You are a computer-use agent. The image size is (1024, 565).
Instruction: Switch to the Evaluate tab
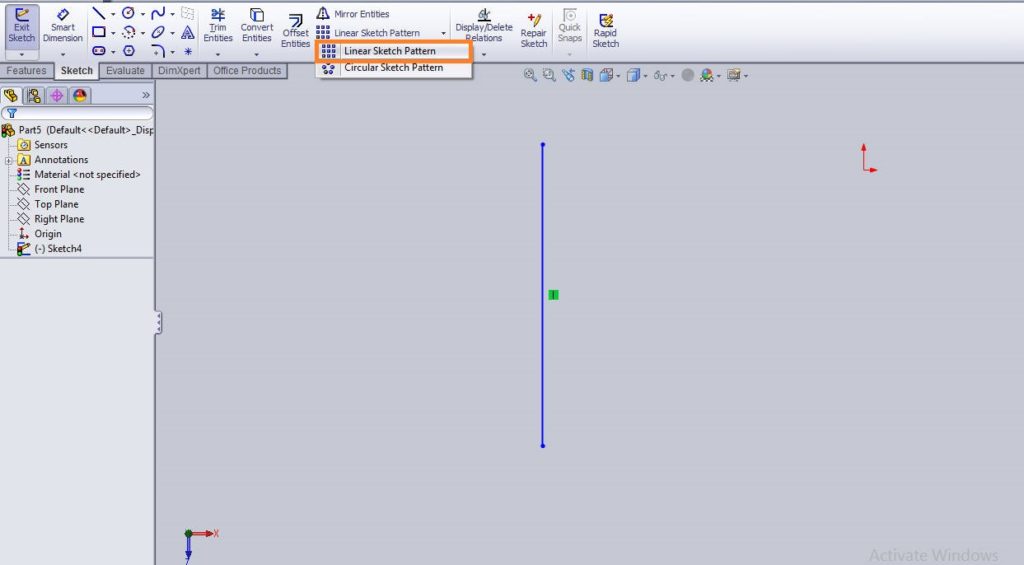click(125, 71)
